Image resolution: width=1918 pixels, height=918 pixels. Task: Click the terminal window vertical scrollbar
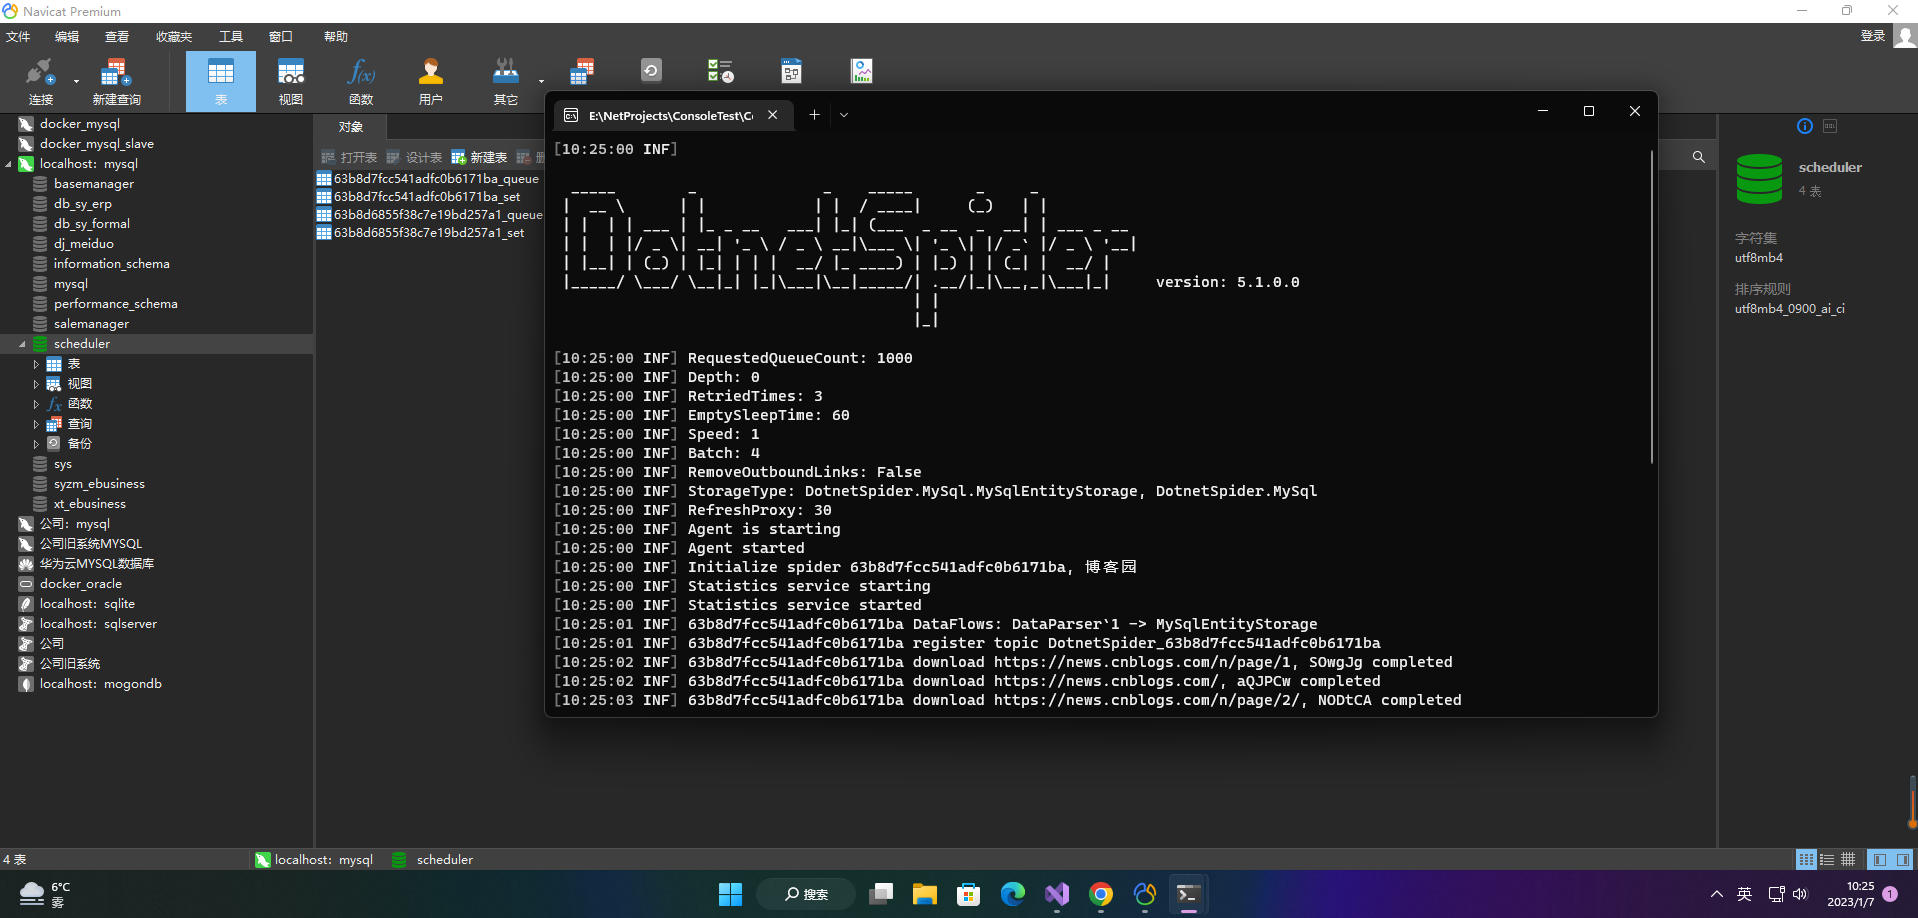click(x=1651, y=306)
